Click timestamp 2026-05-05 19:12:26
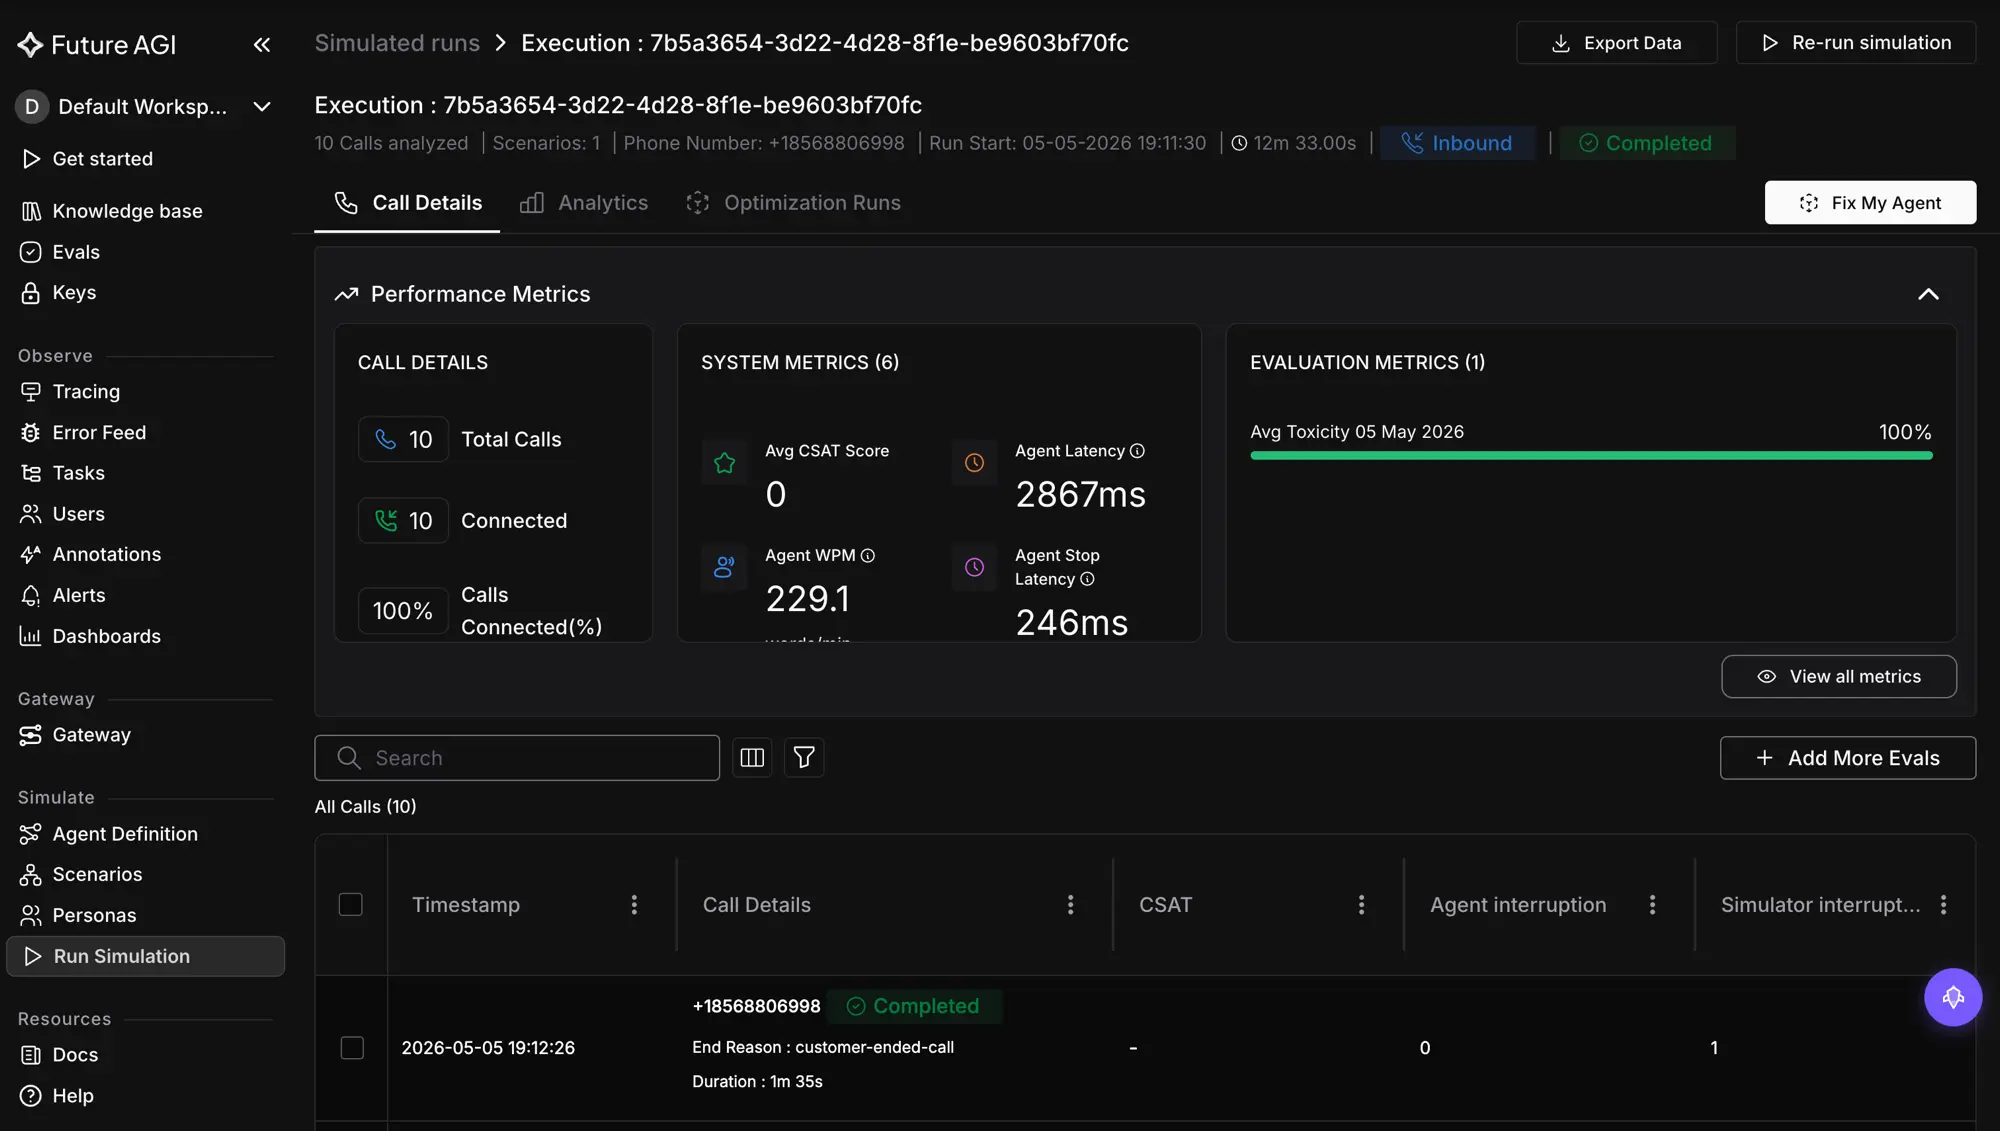 pos(488,1048)
